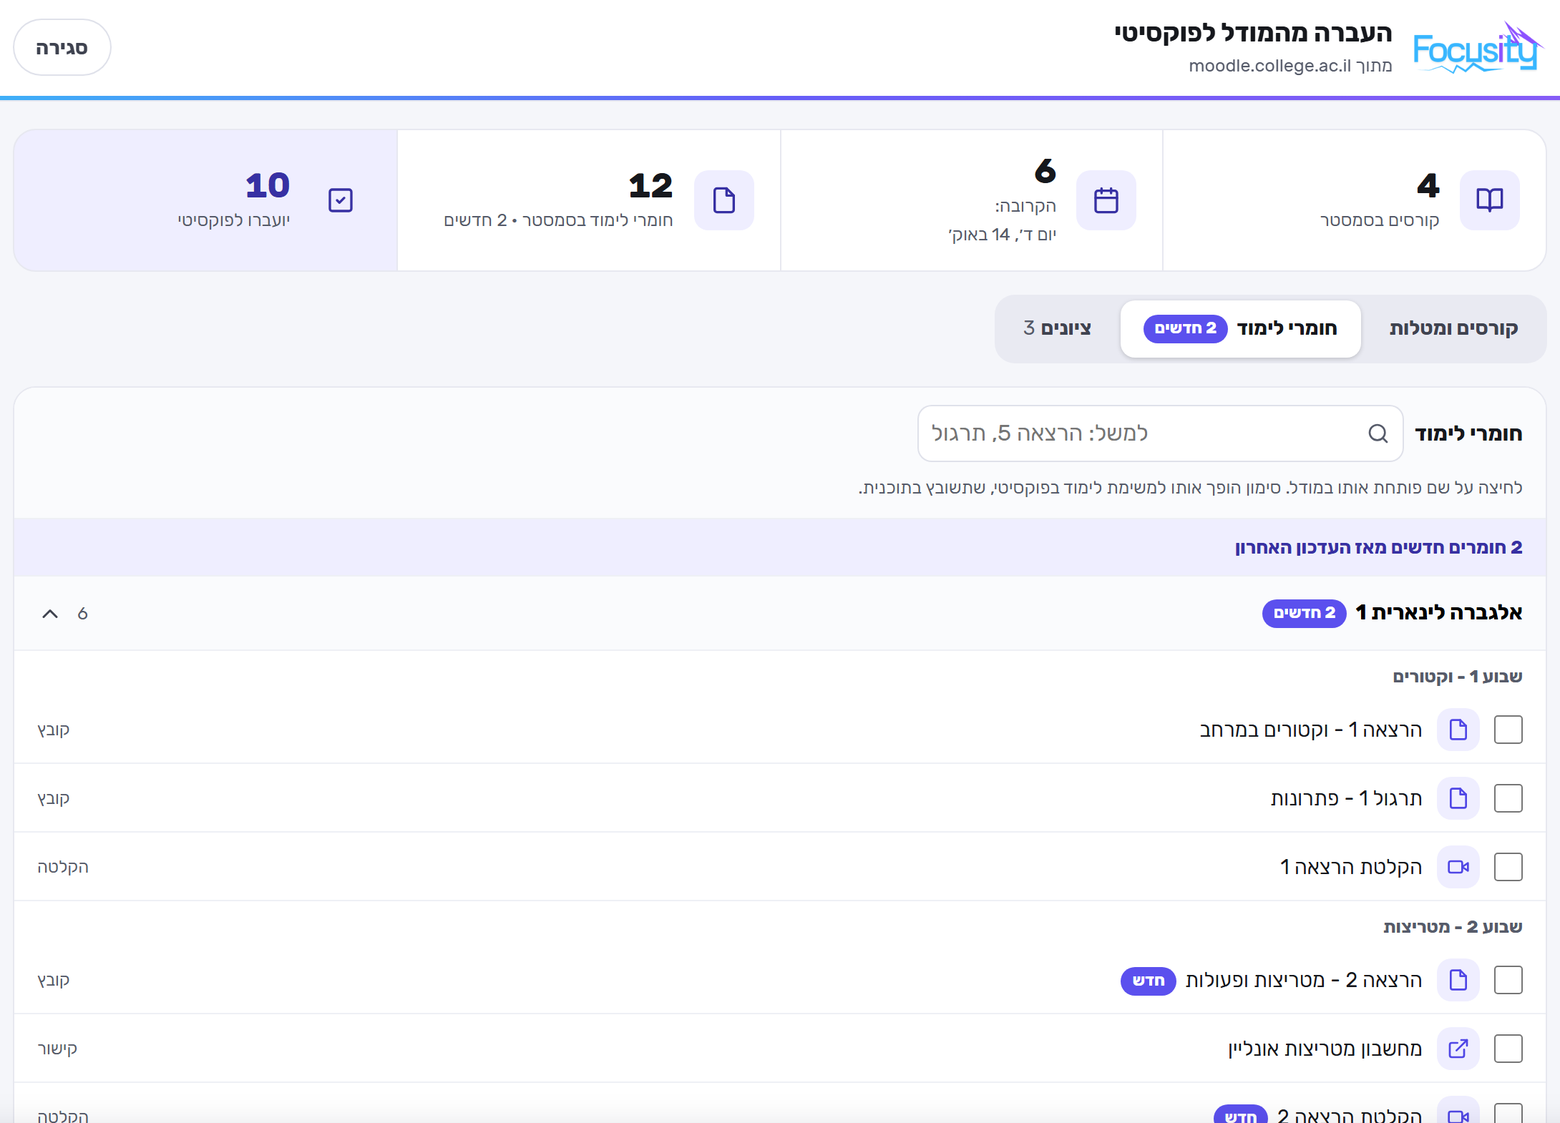Viewport: 1560px width, 1123px height.
Task: Click the שבוע 2 - מטריצות heading
Action: [x=1453, y=927]
